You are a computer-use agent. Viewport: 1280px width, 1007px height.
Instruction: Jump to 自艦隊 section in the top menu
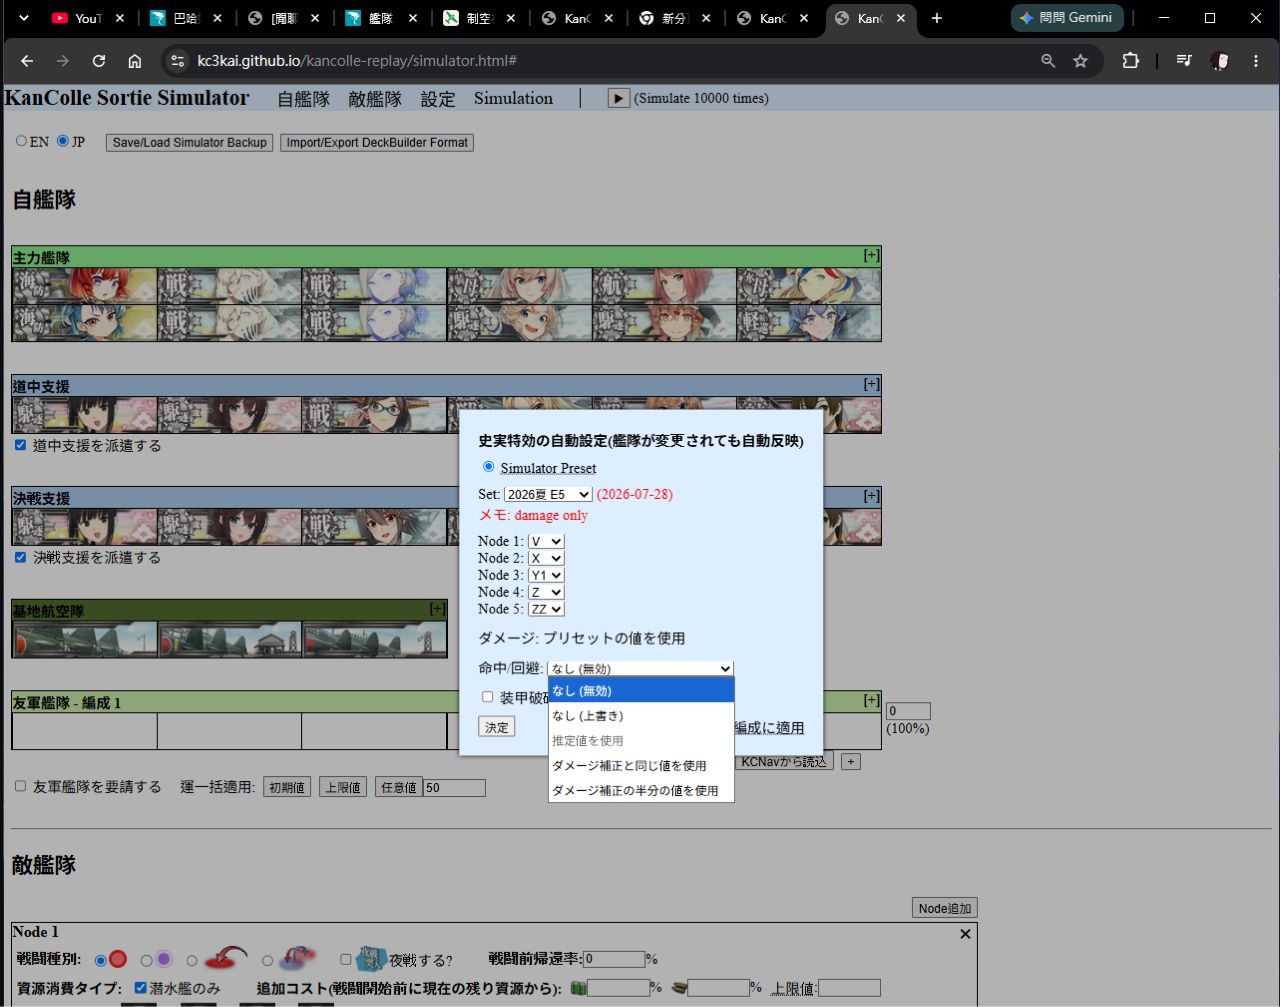303,98
